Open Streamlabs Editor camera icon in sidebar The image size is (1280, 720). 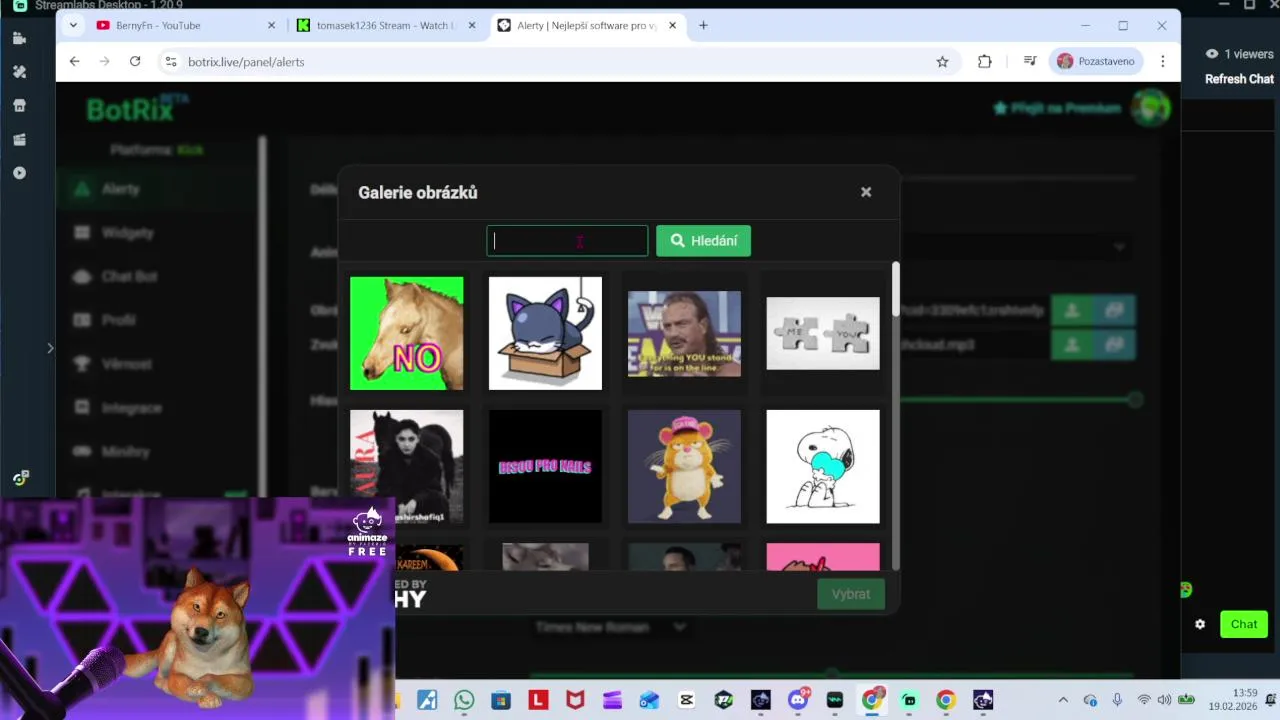(19, 38)
